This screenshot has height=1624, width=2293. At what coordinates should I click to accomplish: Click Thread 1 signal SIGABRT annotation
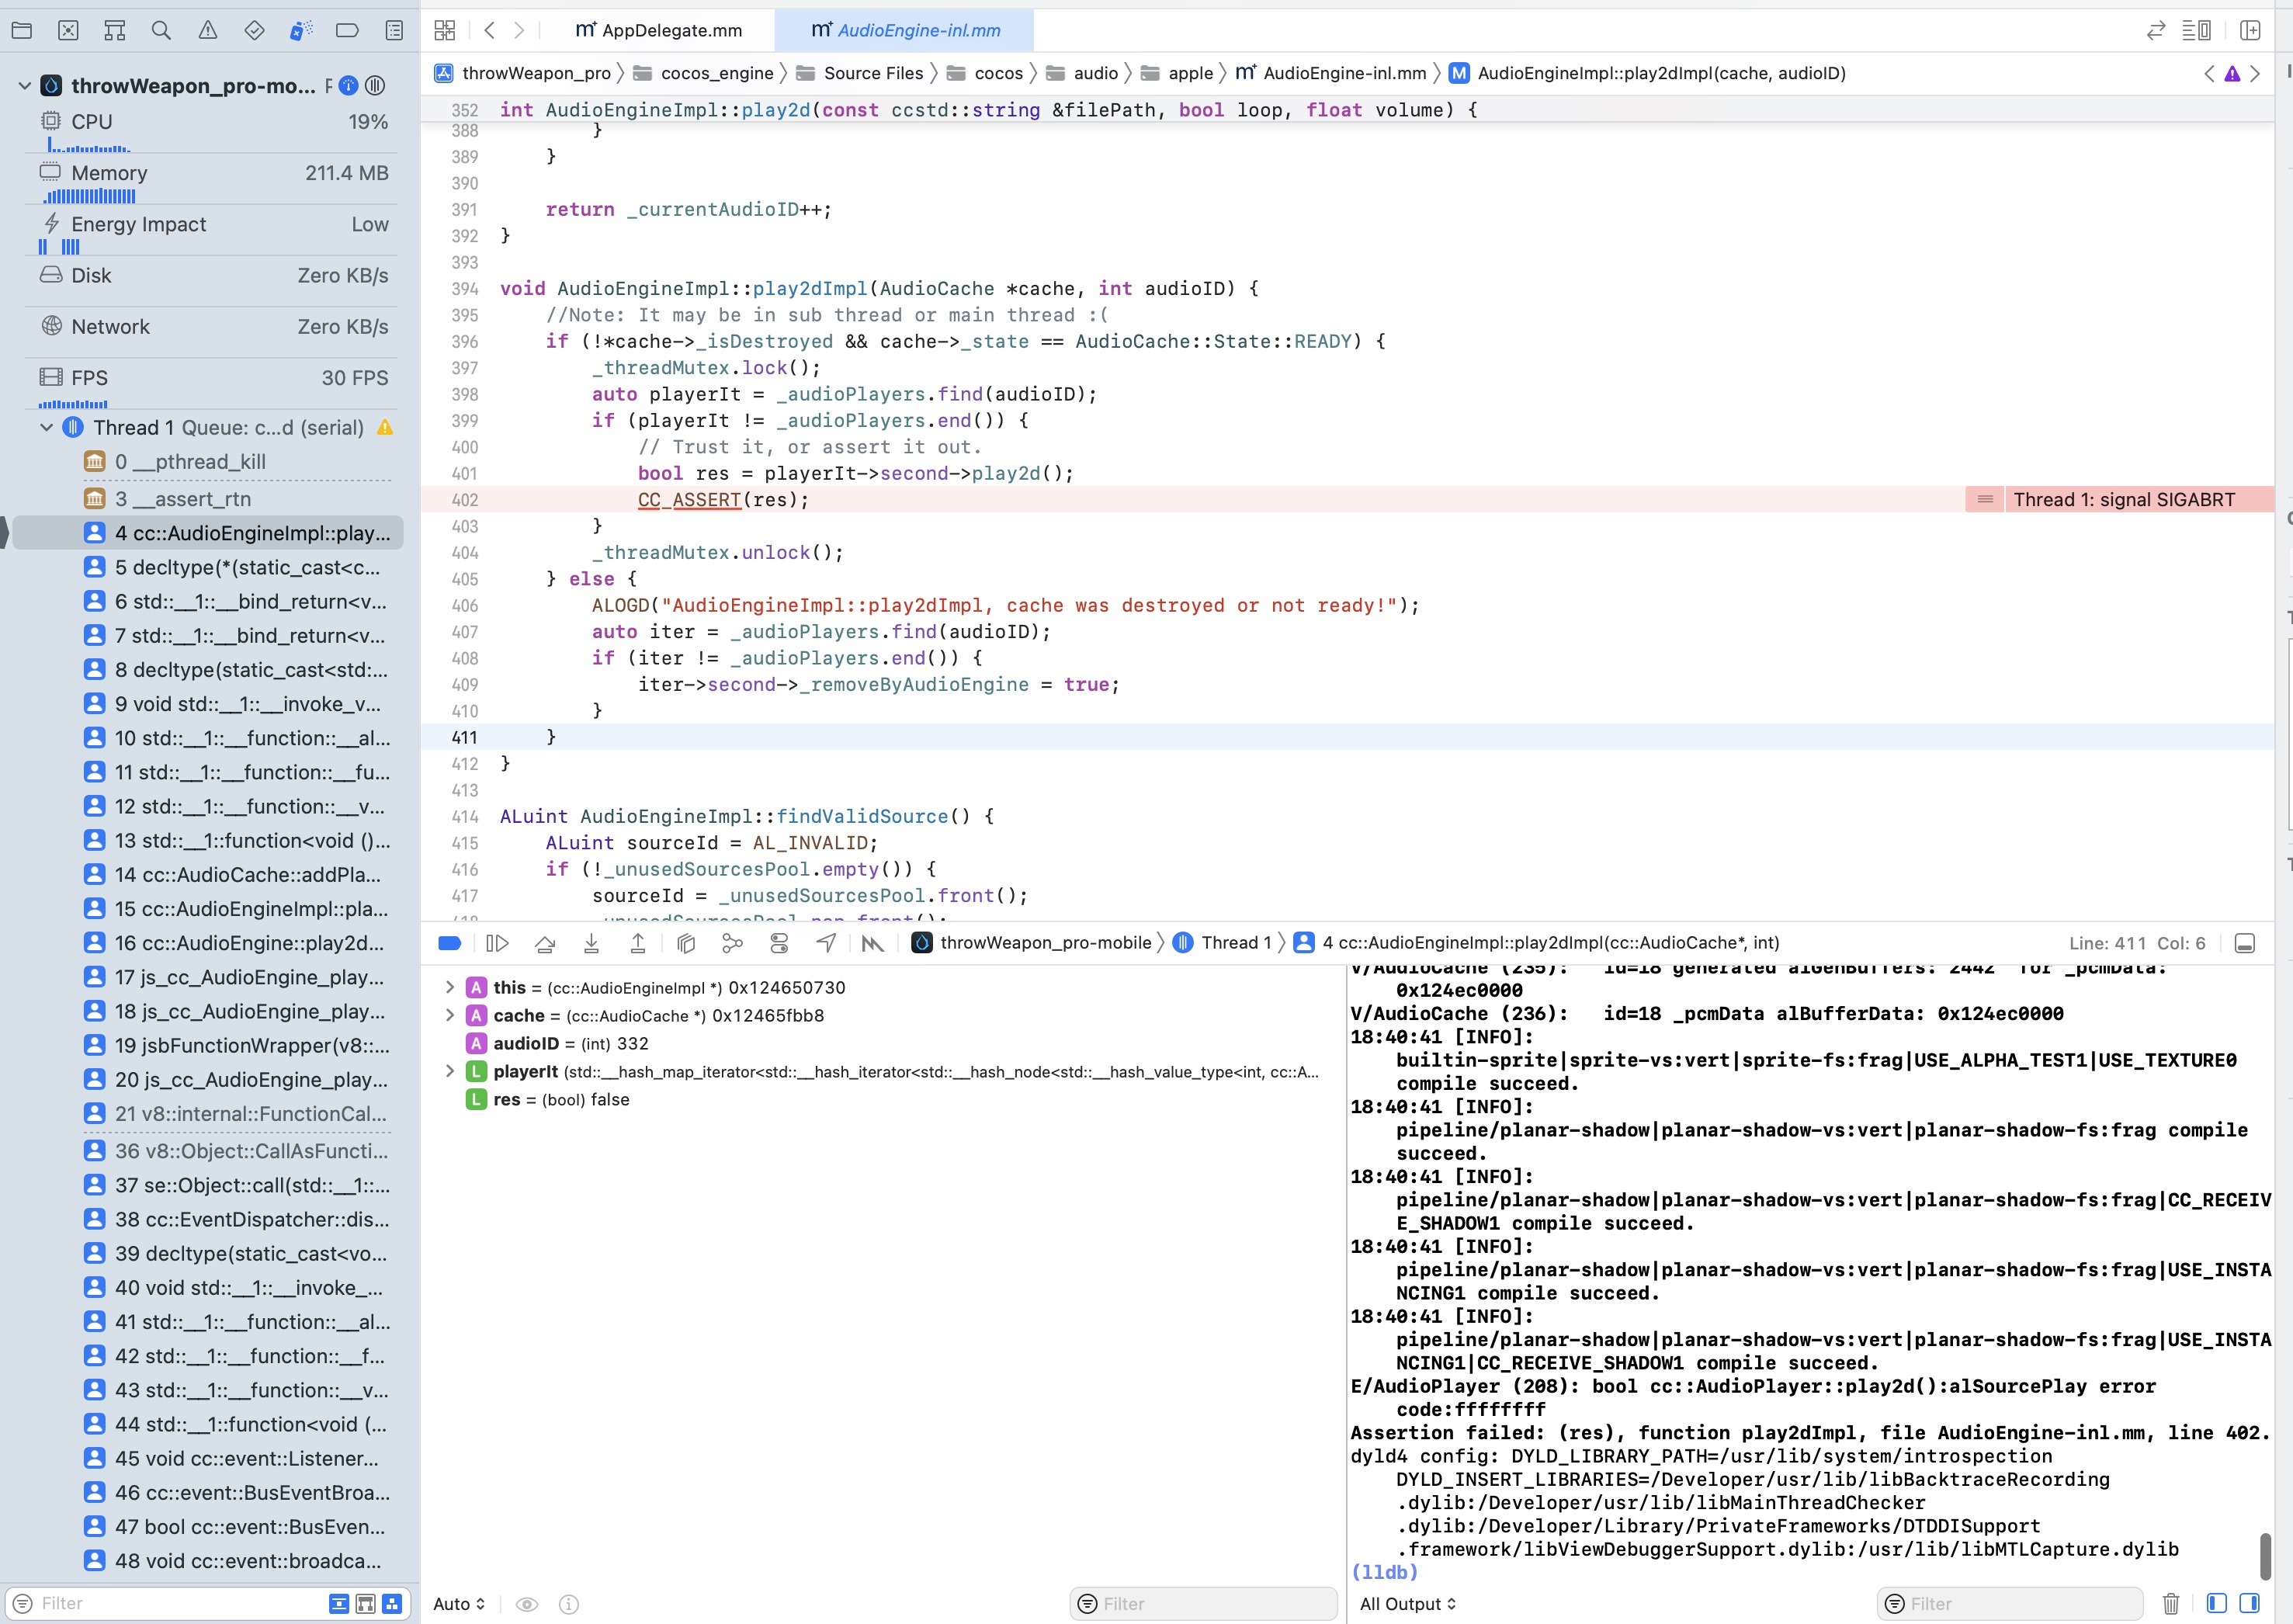(2122, 500)
